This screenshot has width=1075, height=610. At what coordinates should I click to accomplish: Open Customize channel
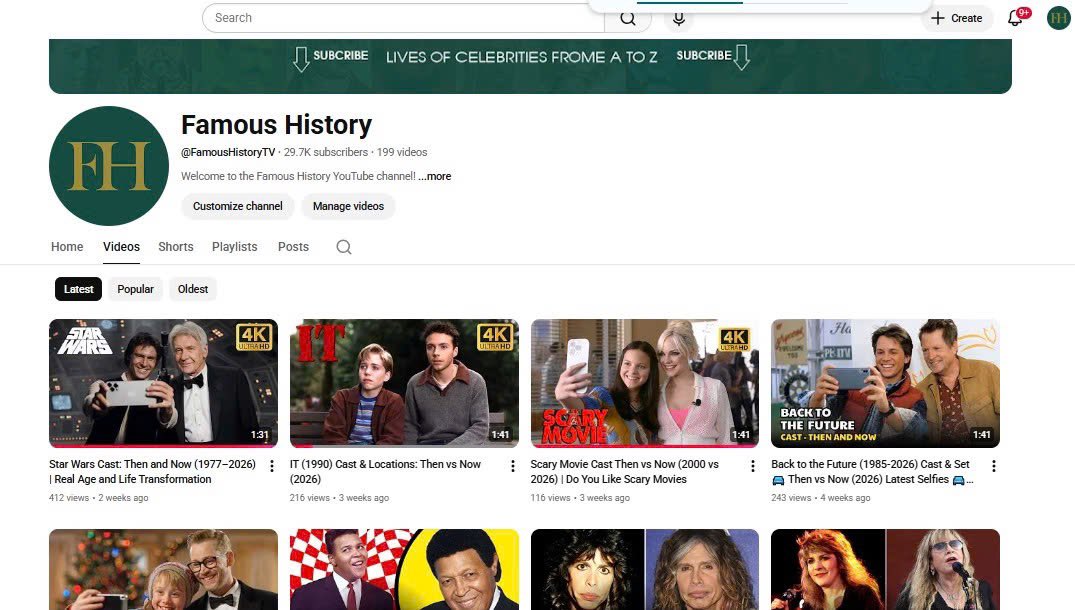tap(238, 206)
